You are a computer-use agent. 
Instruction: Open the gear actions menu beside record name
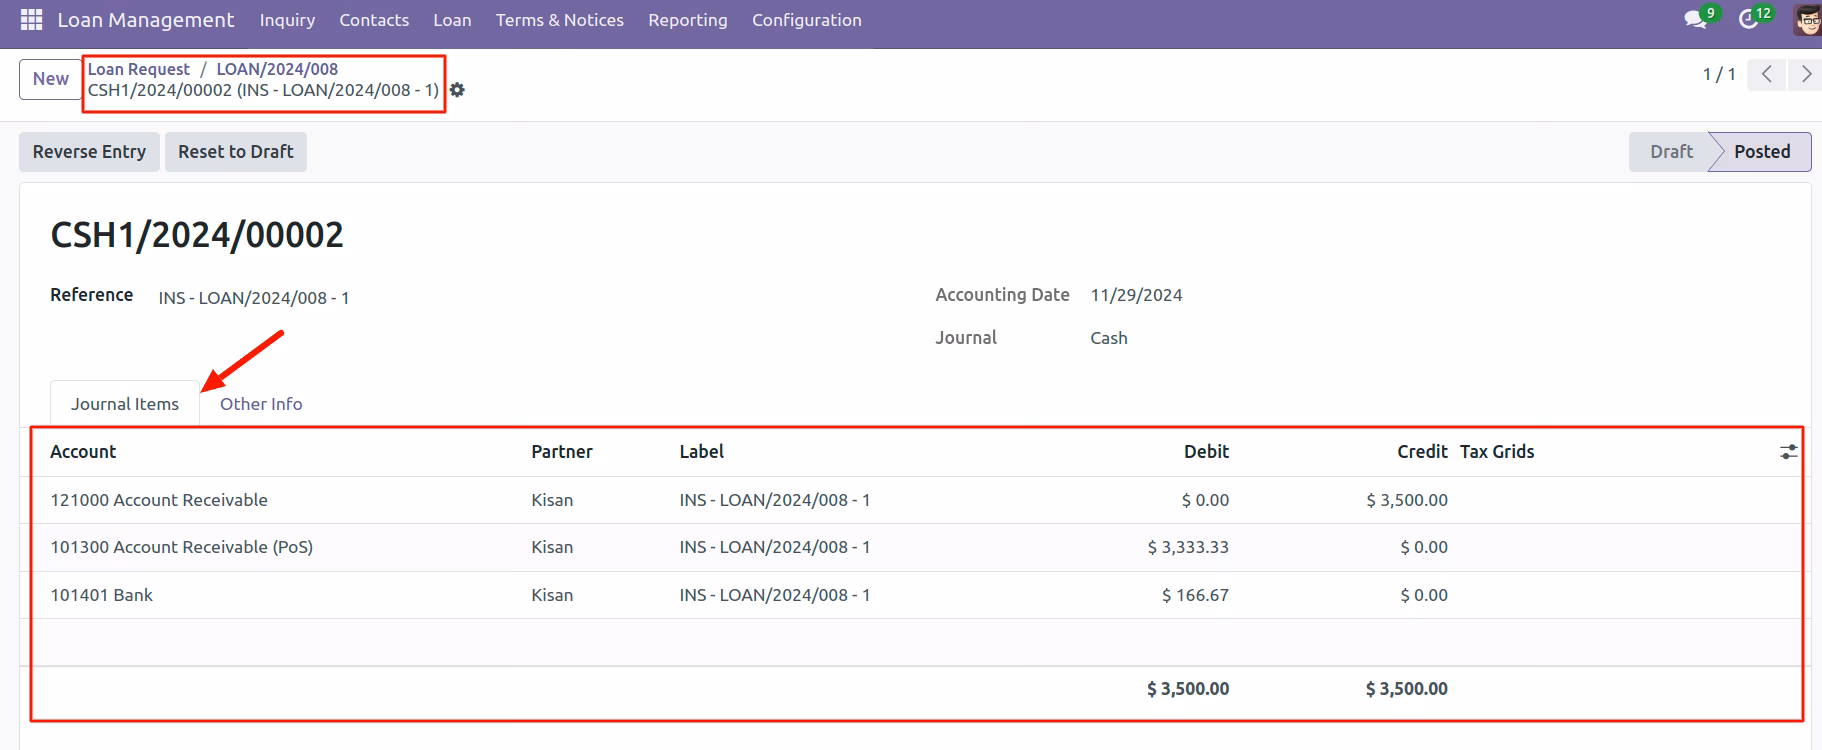pyautogui.click(x=457, y=90)
